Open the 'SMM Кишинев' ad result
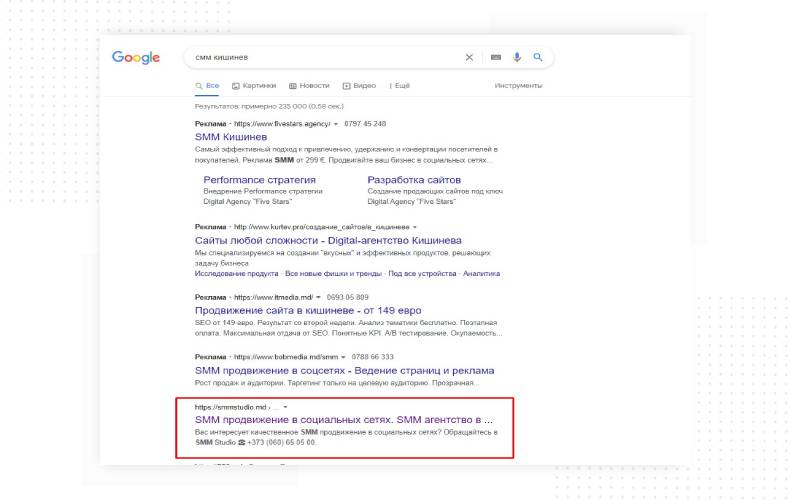Screen dimensions: 790x500 (x=231, y=137)
